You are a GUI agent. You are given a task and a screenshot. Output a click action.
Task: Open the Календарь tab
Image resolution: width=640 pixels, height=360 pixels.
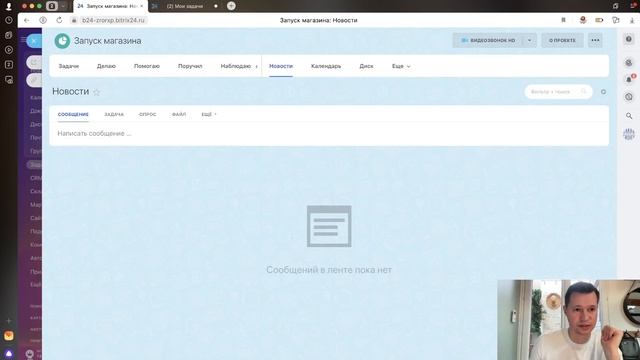pyautogui.click(x=326, y=66)
